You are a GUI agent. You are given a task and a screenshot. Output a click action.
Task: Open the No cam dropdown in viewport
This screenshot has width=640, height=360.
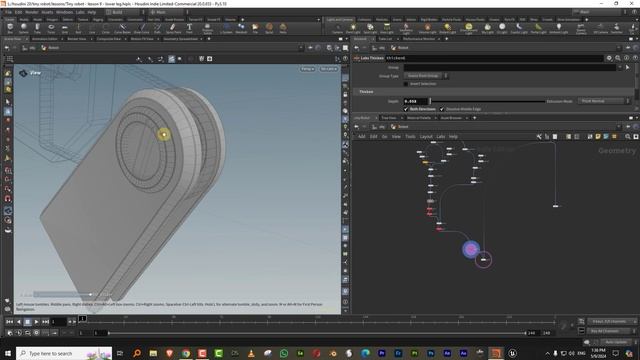click(329, 69)
